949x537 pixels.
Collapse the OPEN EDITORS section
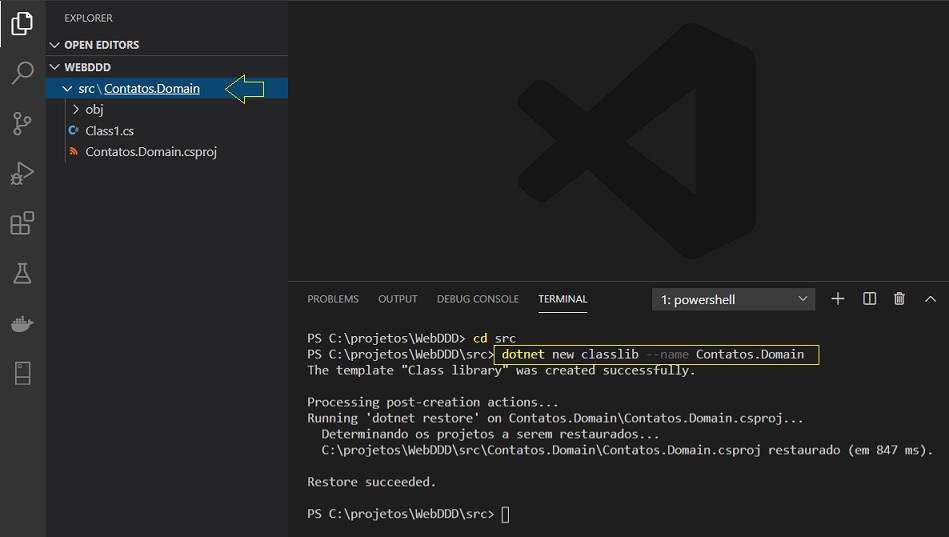point(54,45)
